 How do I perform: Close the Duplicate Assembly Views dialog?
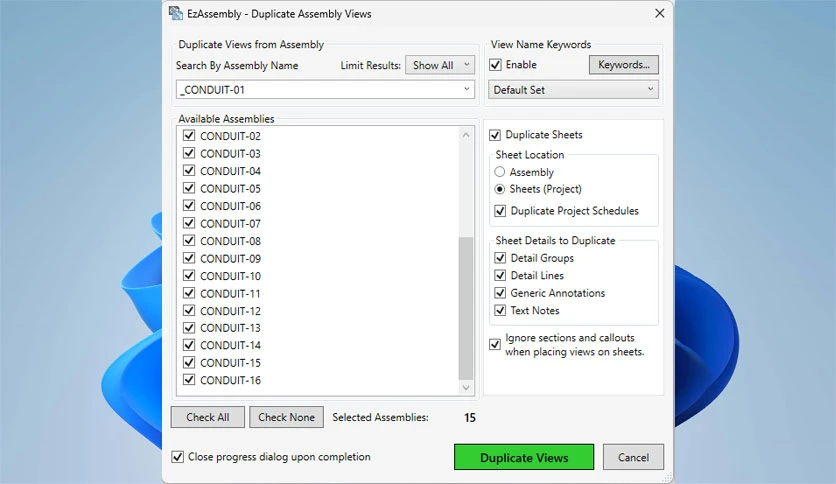(x=660, y=13)
